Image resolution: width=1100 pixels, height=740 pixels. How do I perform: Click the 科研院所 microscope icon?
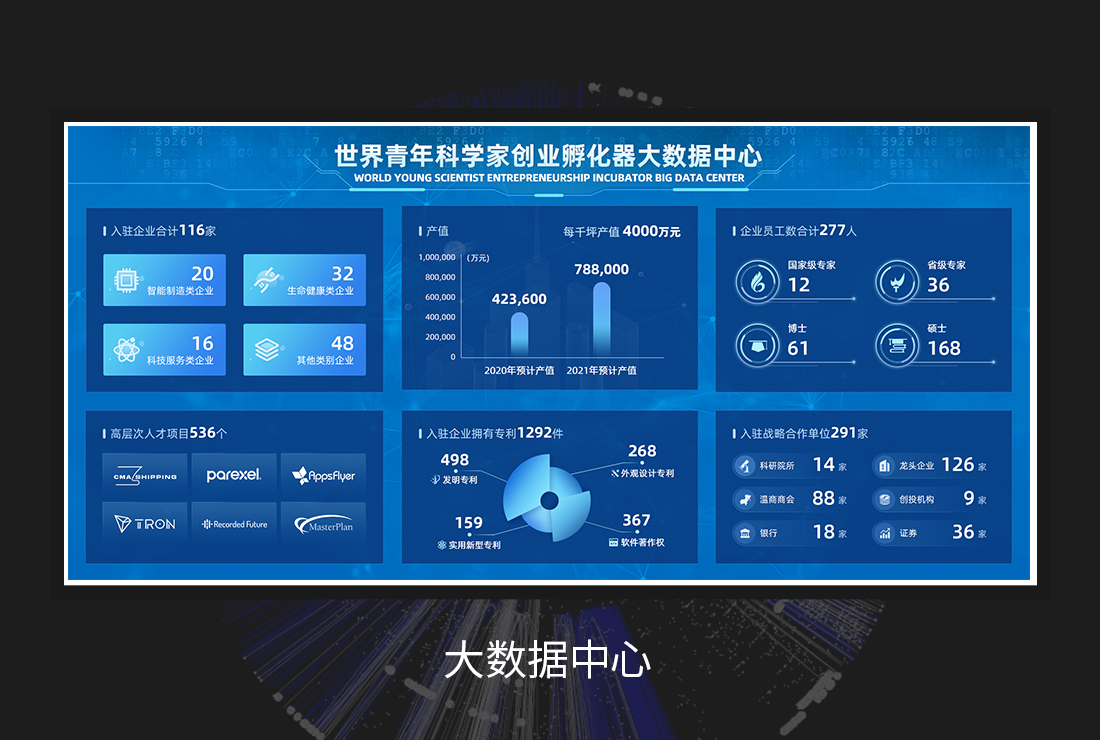(x=744, y=466)
